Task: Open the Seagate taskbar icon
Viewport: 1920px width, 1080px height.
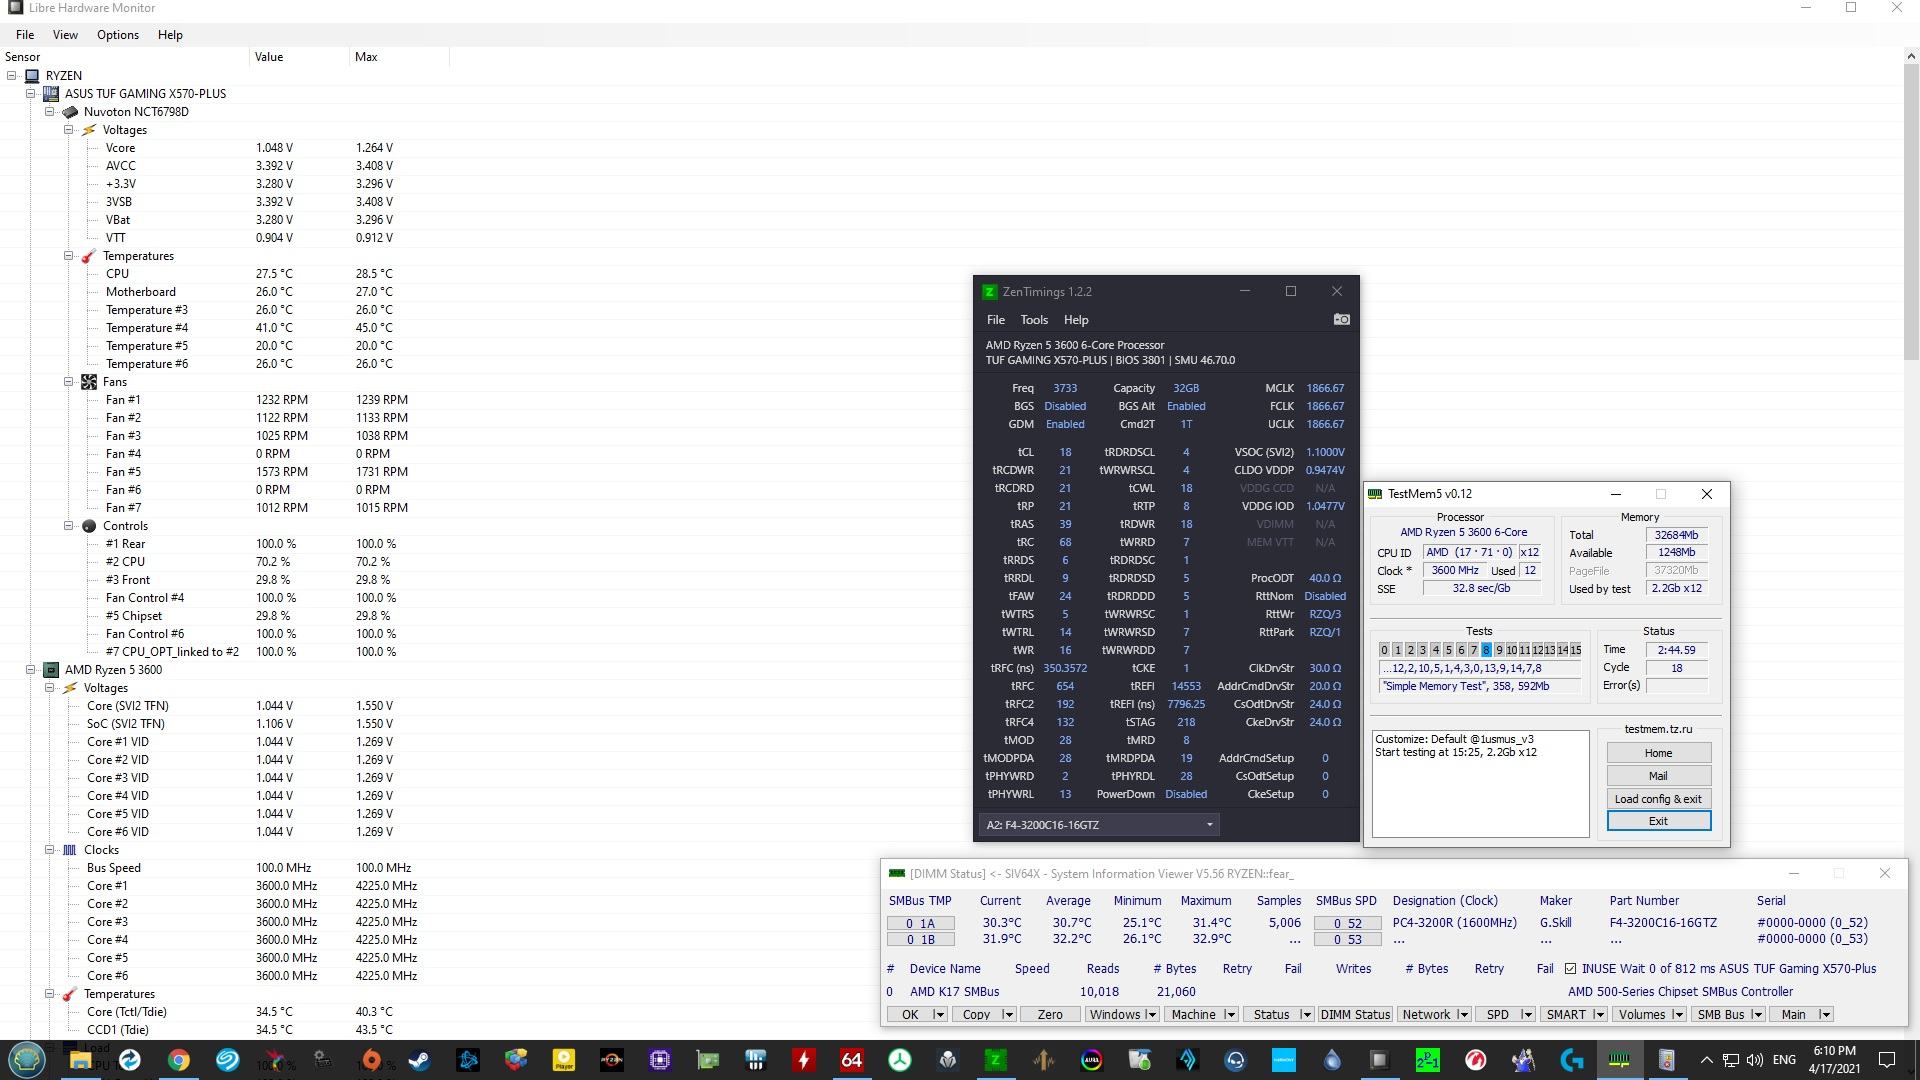Action: pyautogui.click(x=227, y=1060)
